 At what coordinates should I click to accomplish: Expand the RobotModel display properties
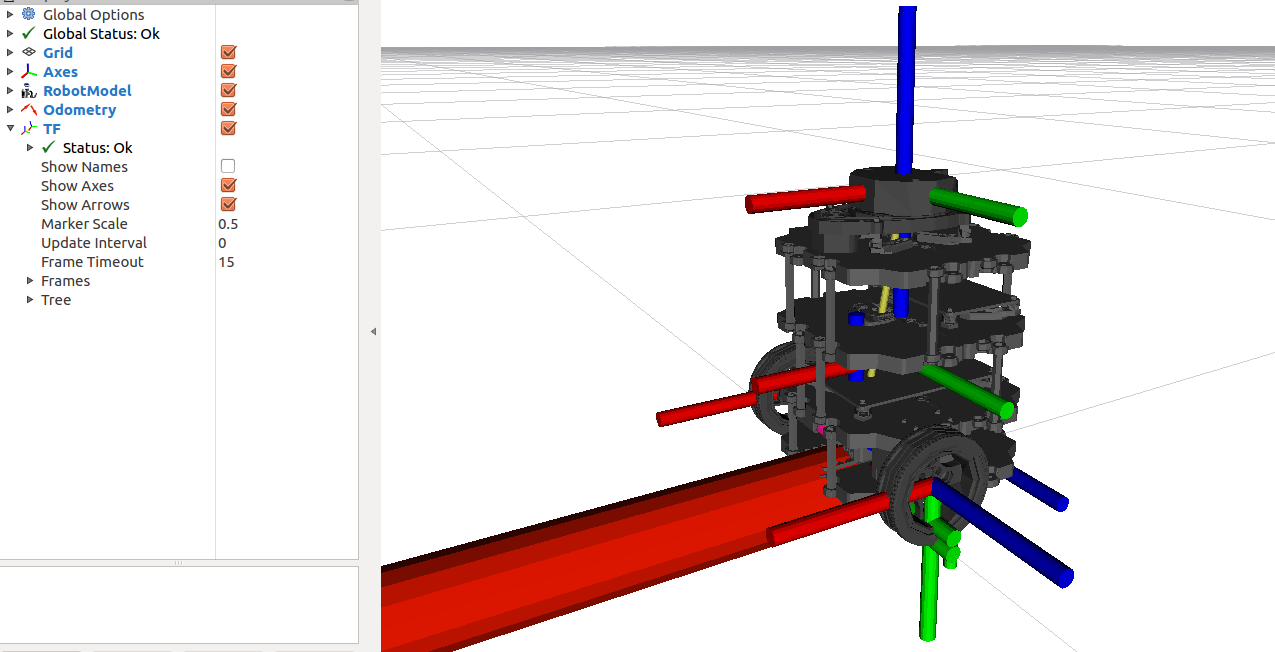[10, 90]
